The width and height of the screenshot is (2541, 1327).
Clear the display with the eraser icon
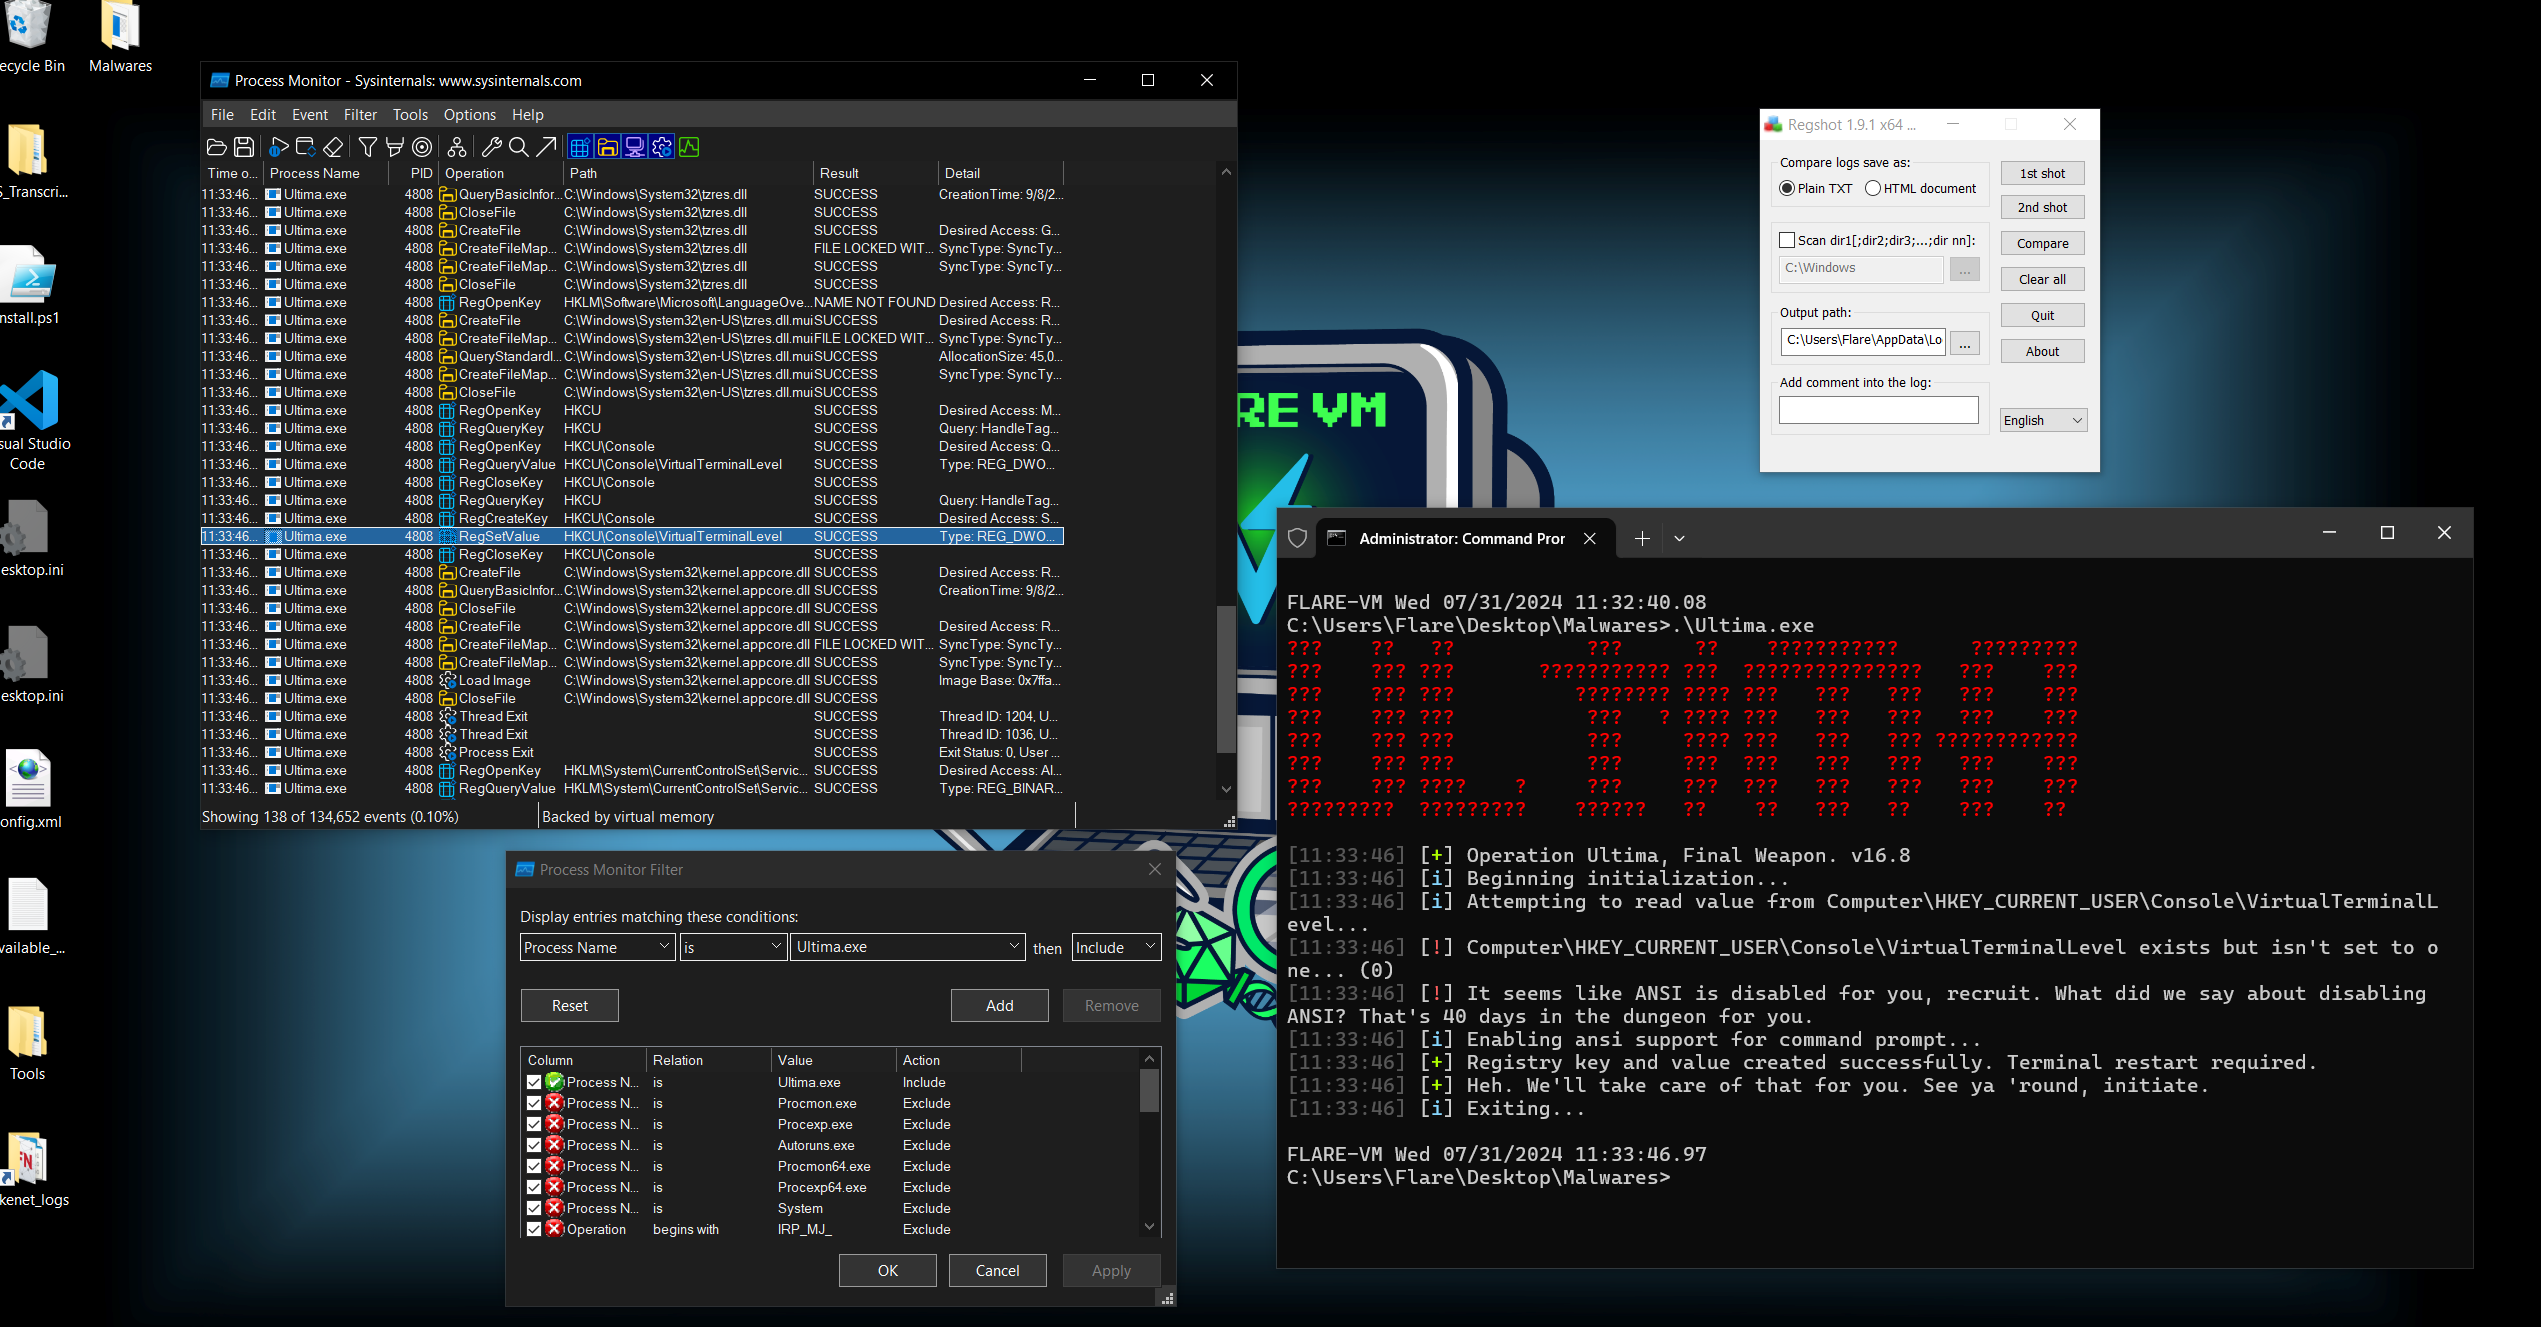[x=333, y=147]
